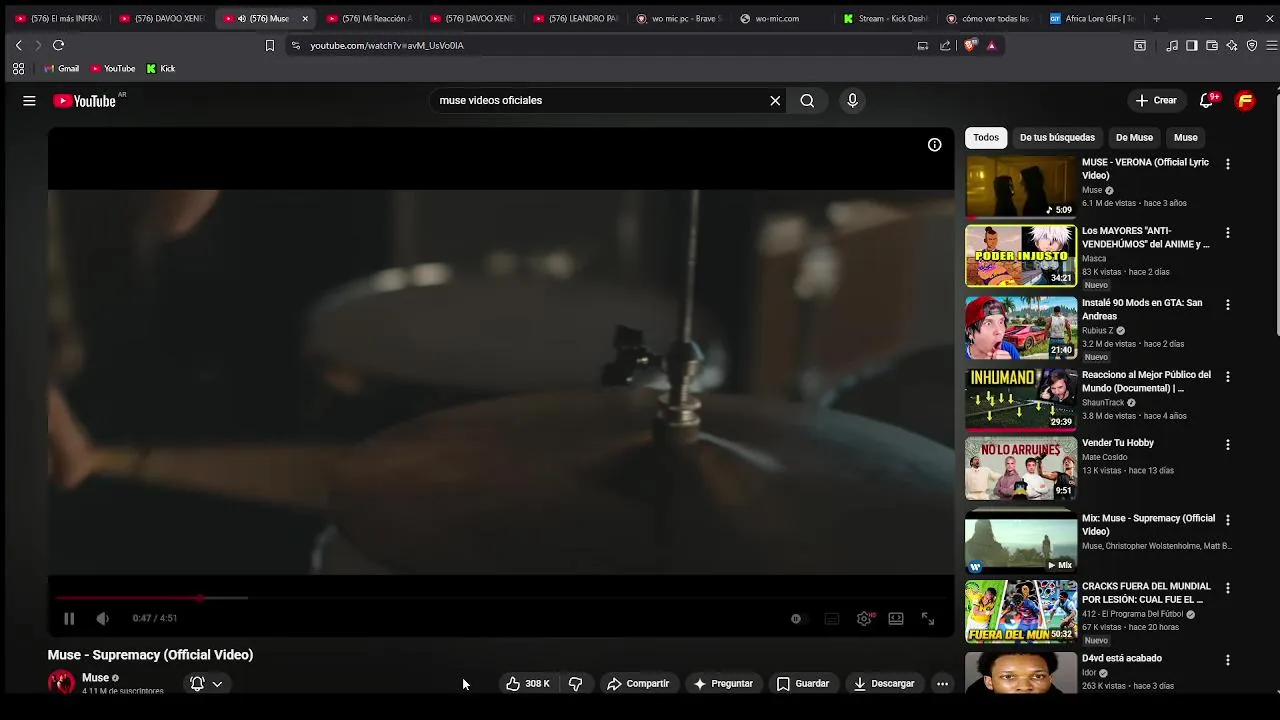Switch to theater mode

(x=896, y=619)
